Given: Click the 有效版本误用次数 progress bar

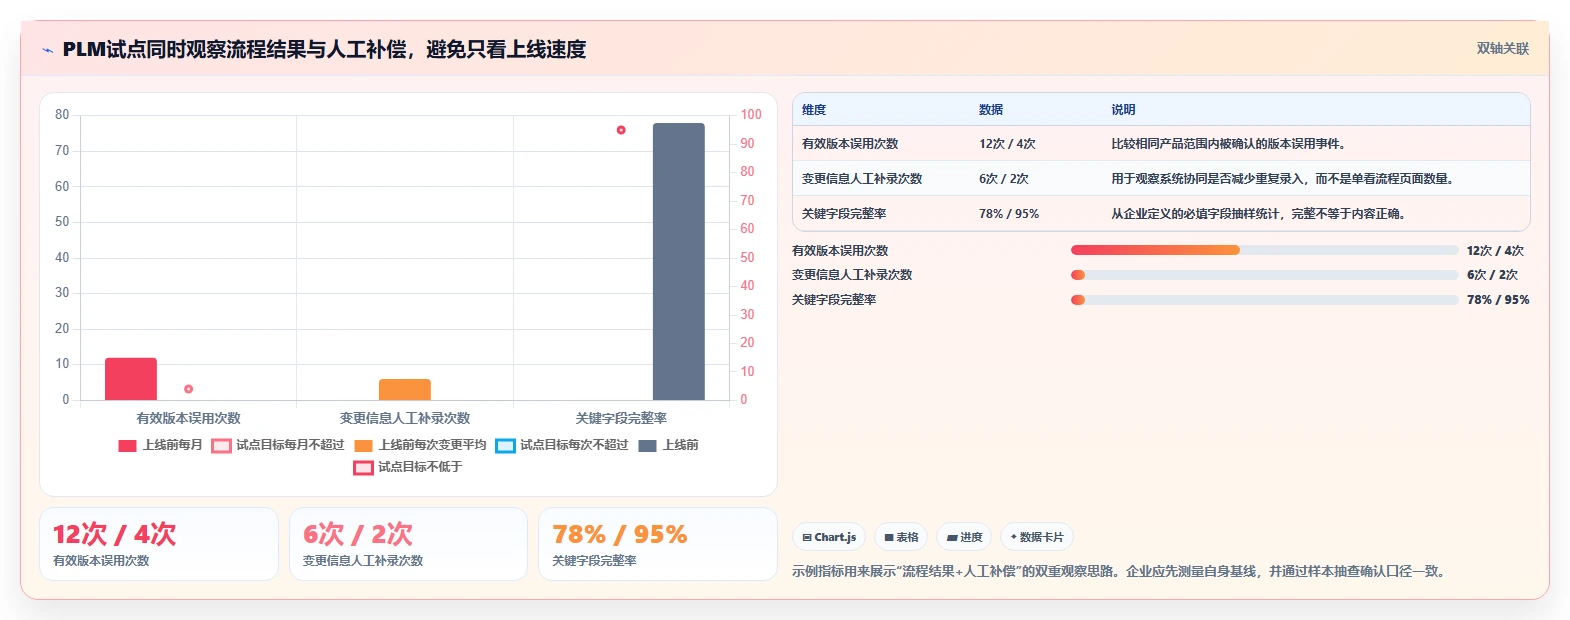Looking at the screenshot, I should point(1264,250).
